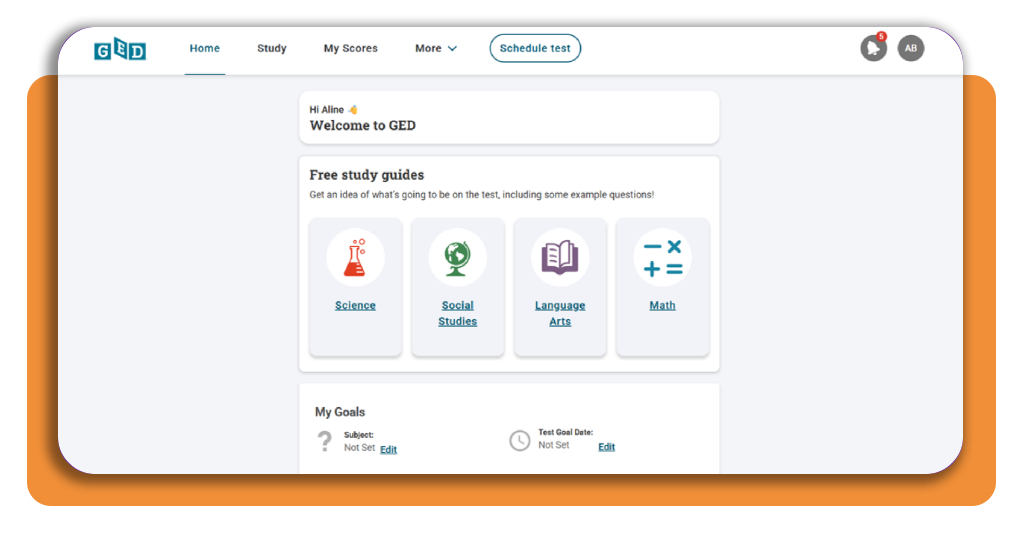Click the Social Studies globe icon
The width and height of the screenshot is (1024, 536).
click(x=457, y=257)
